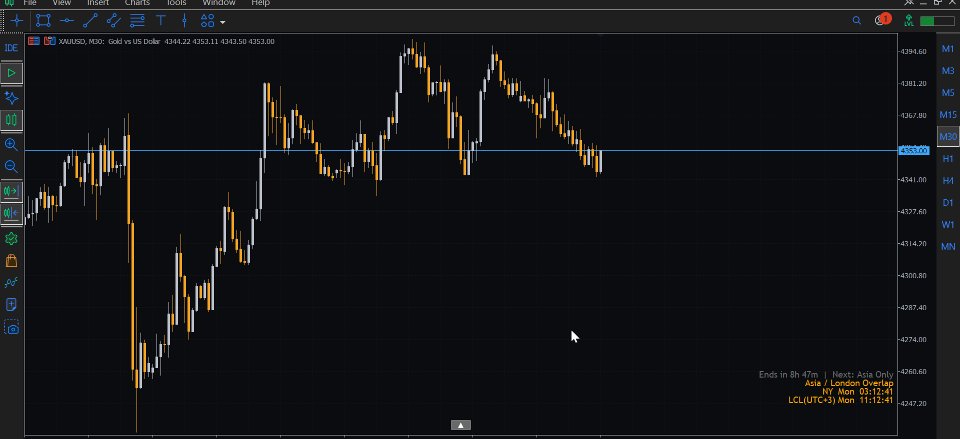Click the "Next: Asia Only" text
The image size is (960, 439).
[x=863, y=374]
